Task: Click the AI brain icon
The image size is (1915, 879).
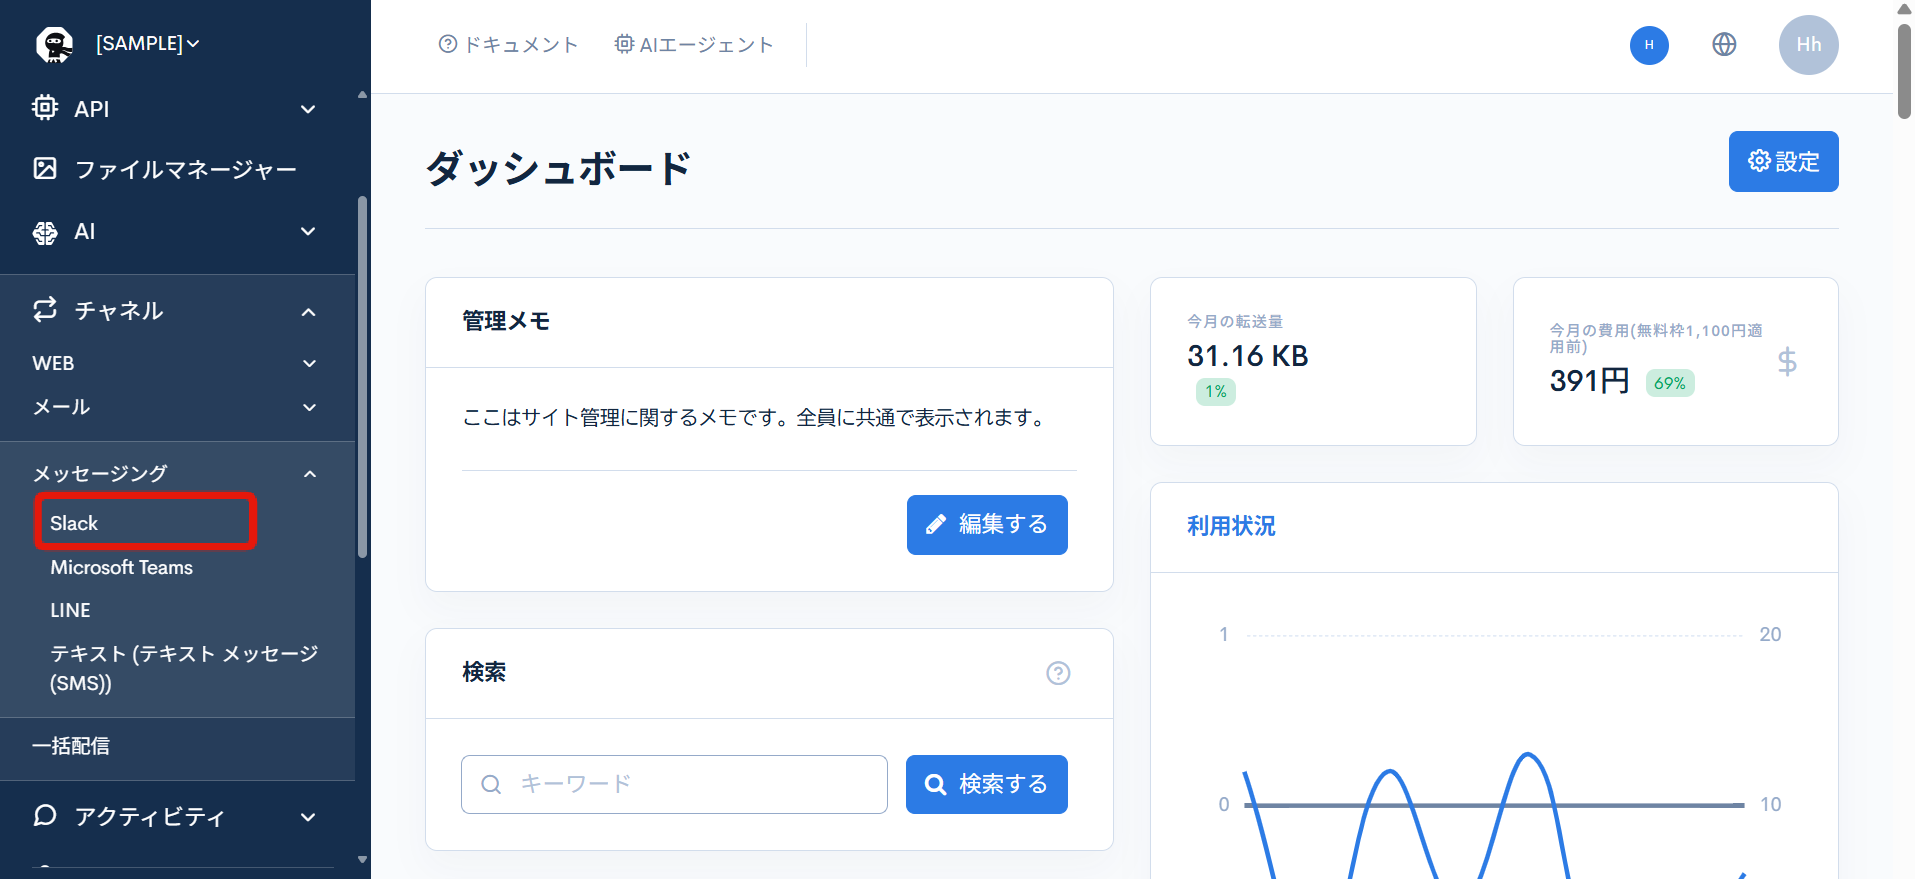Action: 45,232
